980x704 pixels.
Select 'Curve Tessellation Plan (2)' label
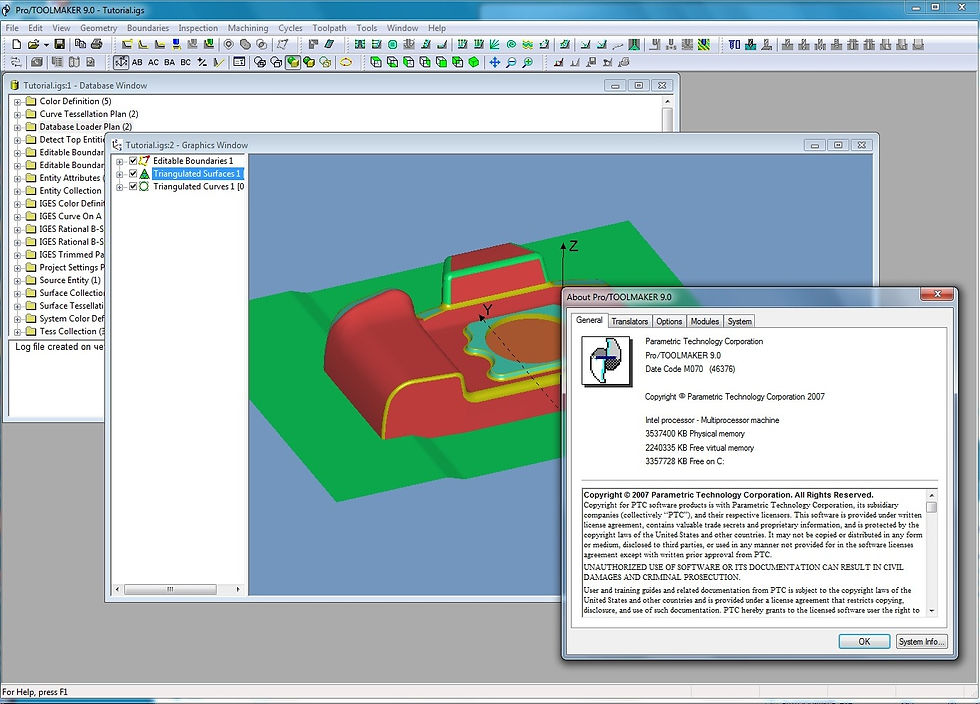(89, 114)
